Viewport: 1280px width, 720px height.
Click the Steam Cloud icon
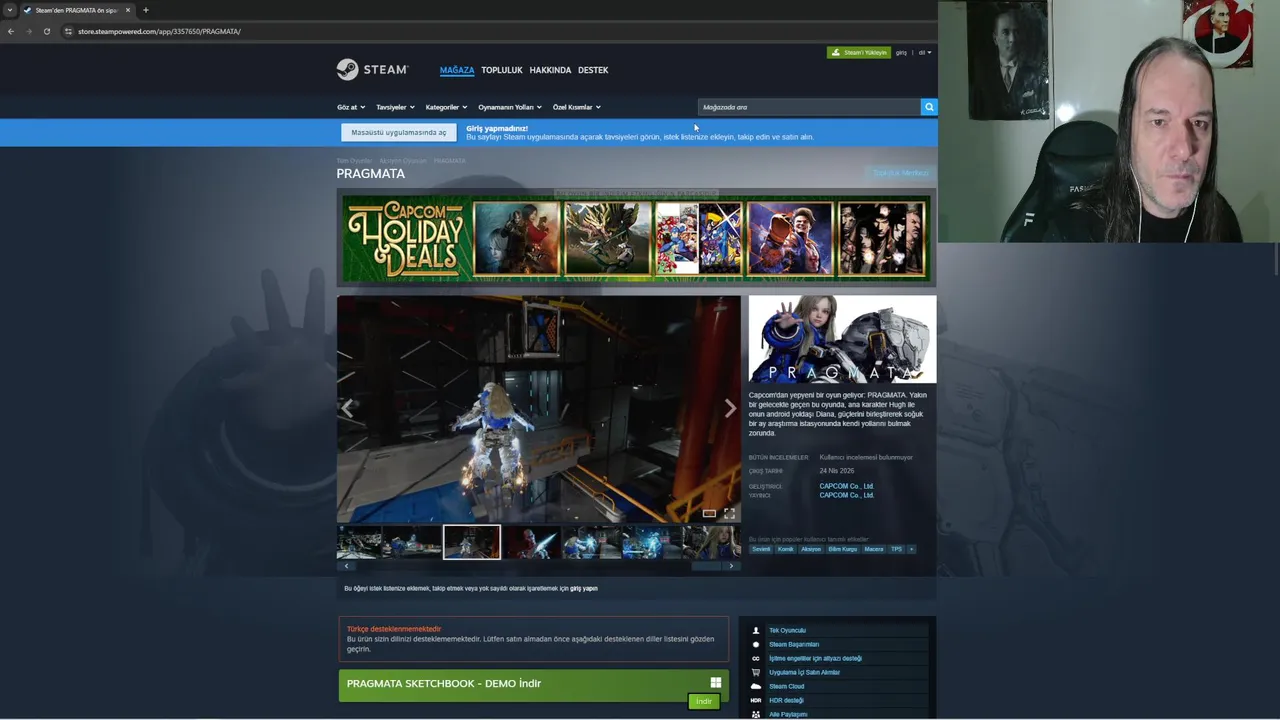click(x=756, y=686)
